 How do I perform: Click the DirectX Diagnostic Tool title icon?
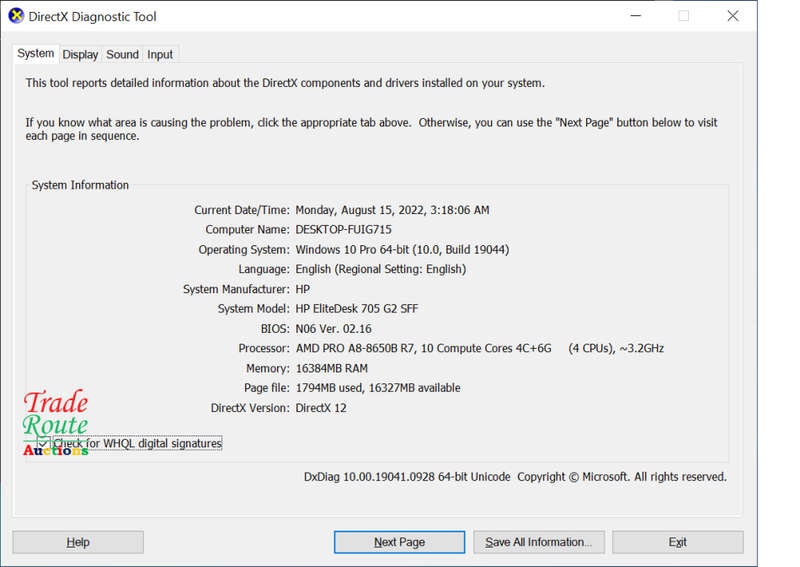[16, 16]
